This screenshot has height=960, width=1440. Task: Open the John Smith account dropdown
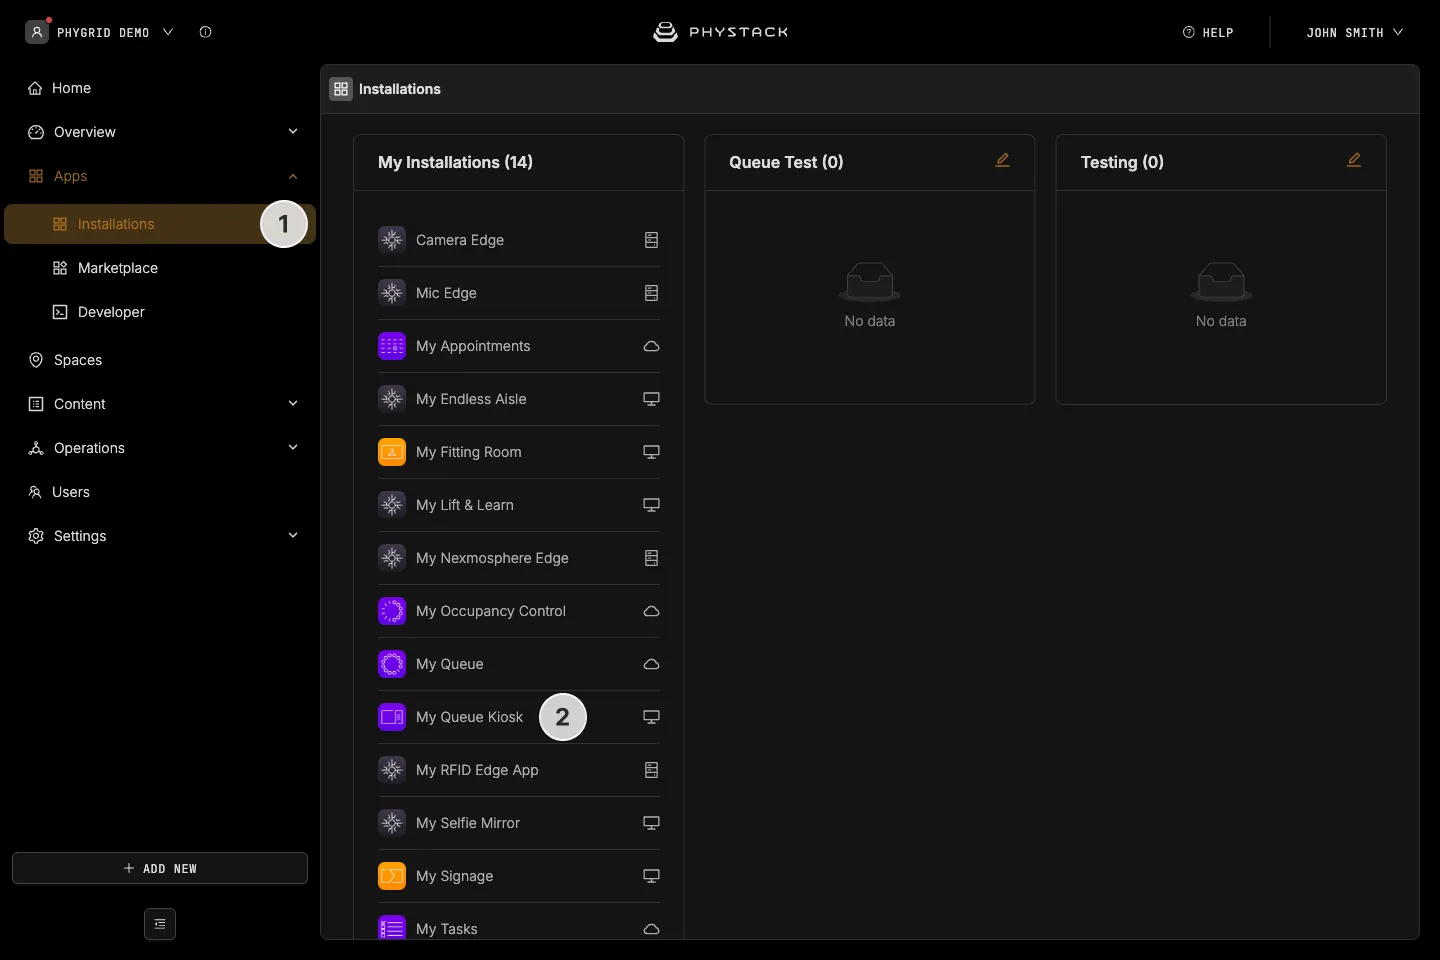1354,32
